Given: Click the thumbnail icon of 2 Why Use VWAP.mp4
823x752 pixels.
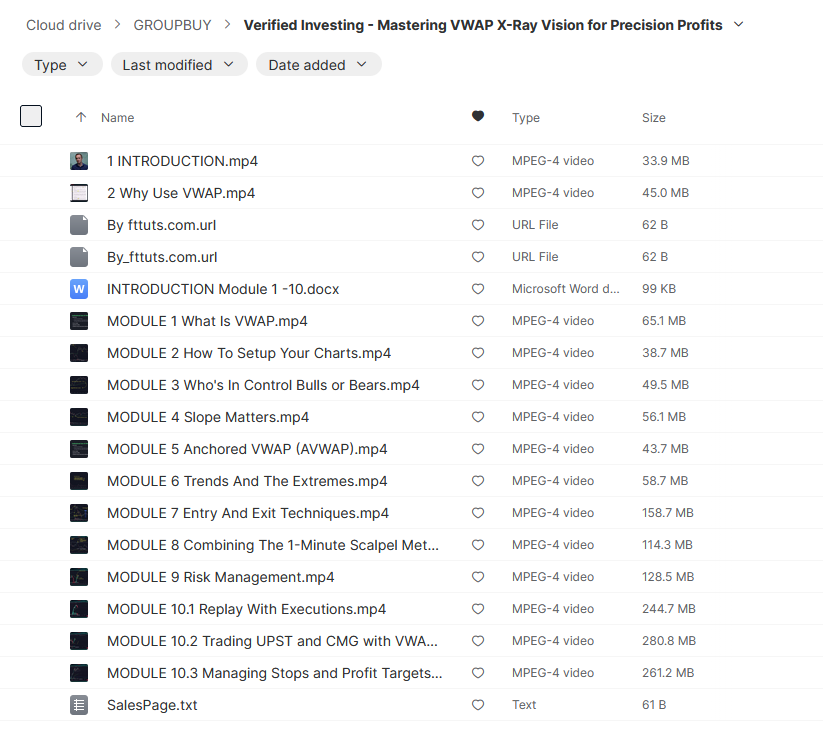Looking at the screenshot, I should pos(79,193).
